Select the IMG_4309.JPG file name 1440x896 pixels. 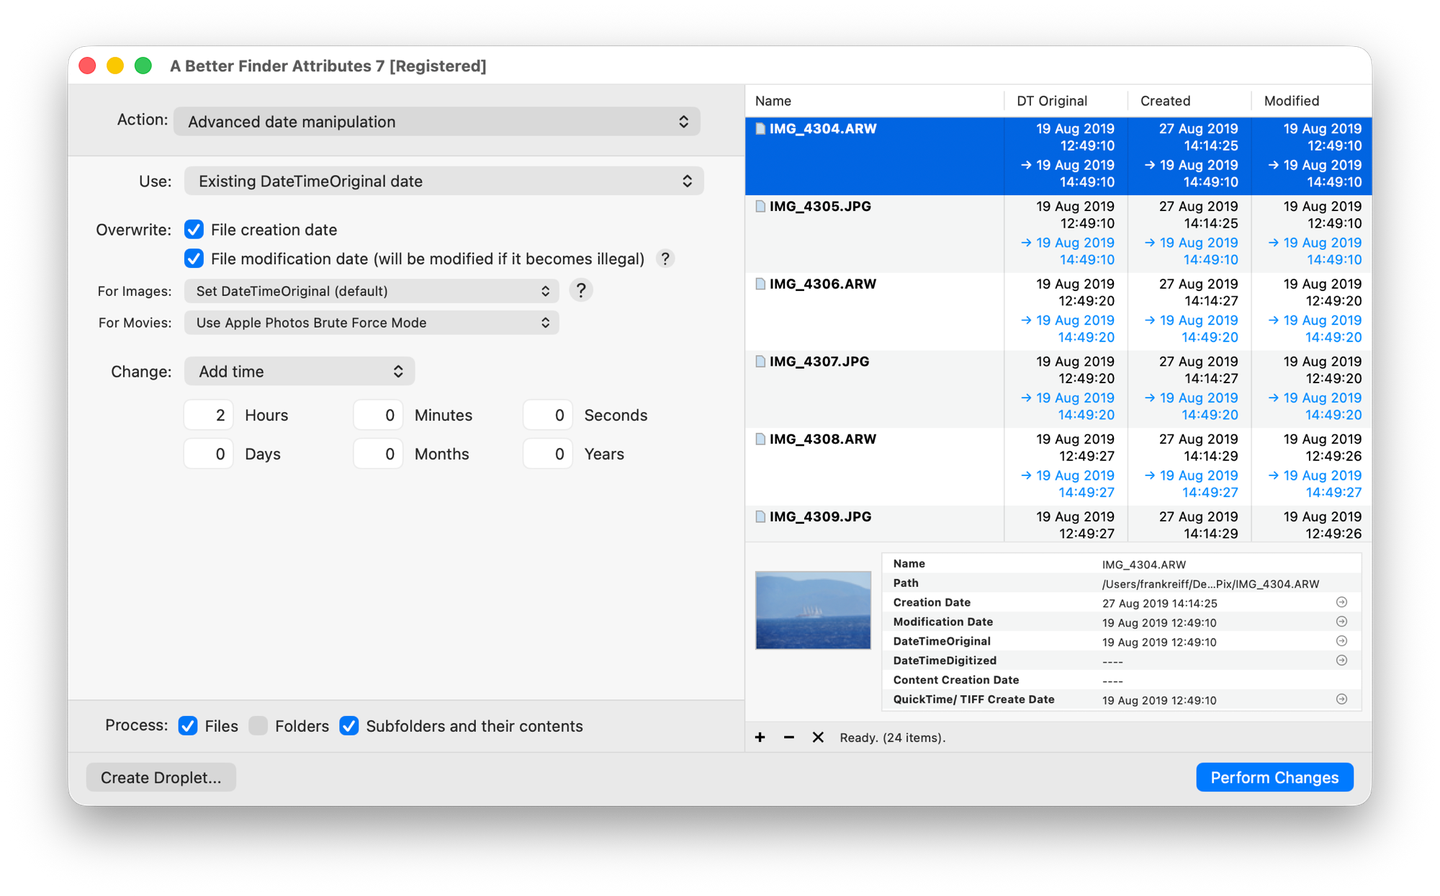[x=820, y=516]
